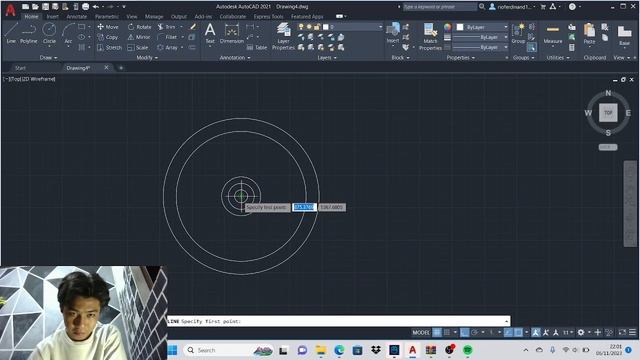Open the Insert ribbon tab
The image size is (640, 360).
coord(52,17)
